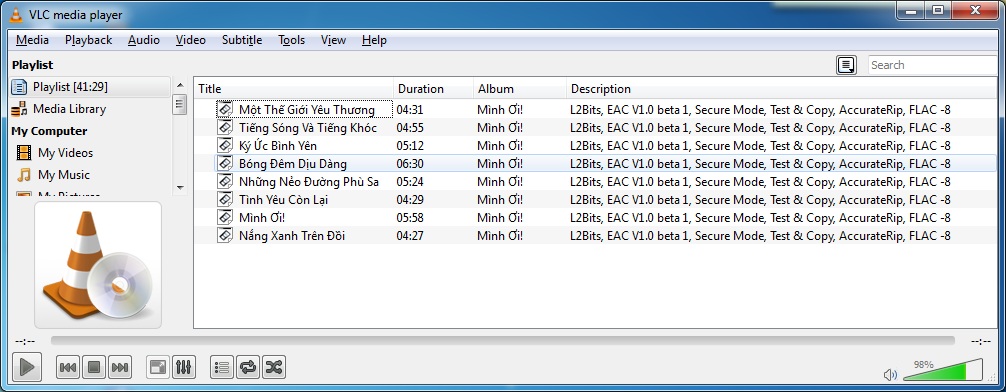Skip to next track button
1006x392 pixels.
pos(120,368)
